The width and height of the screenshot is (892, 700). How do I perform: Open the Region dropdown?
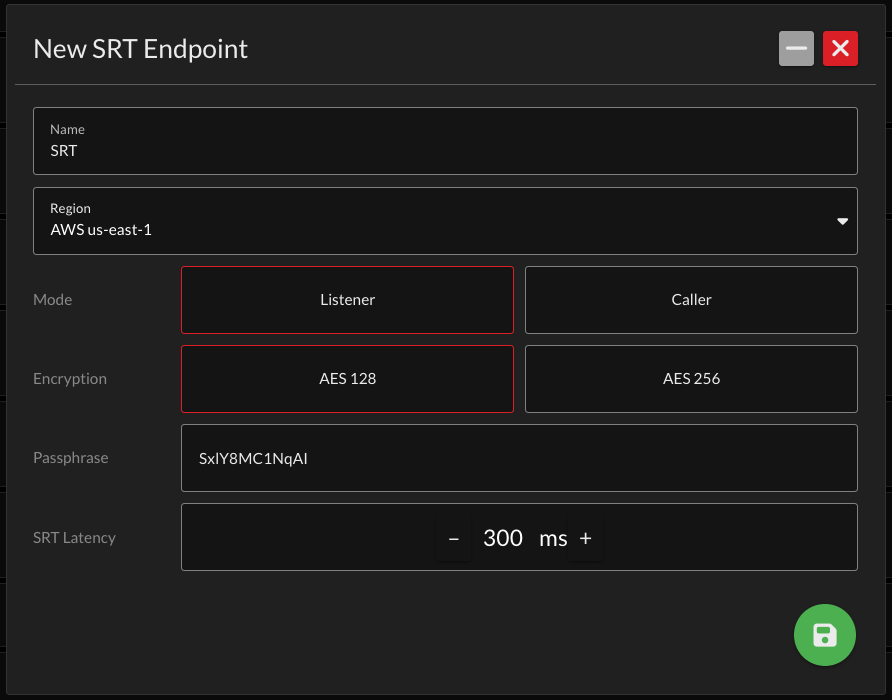(446, 221)
